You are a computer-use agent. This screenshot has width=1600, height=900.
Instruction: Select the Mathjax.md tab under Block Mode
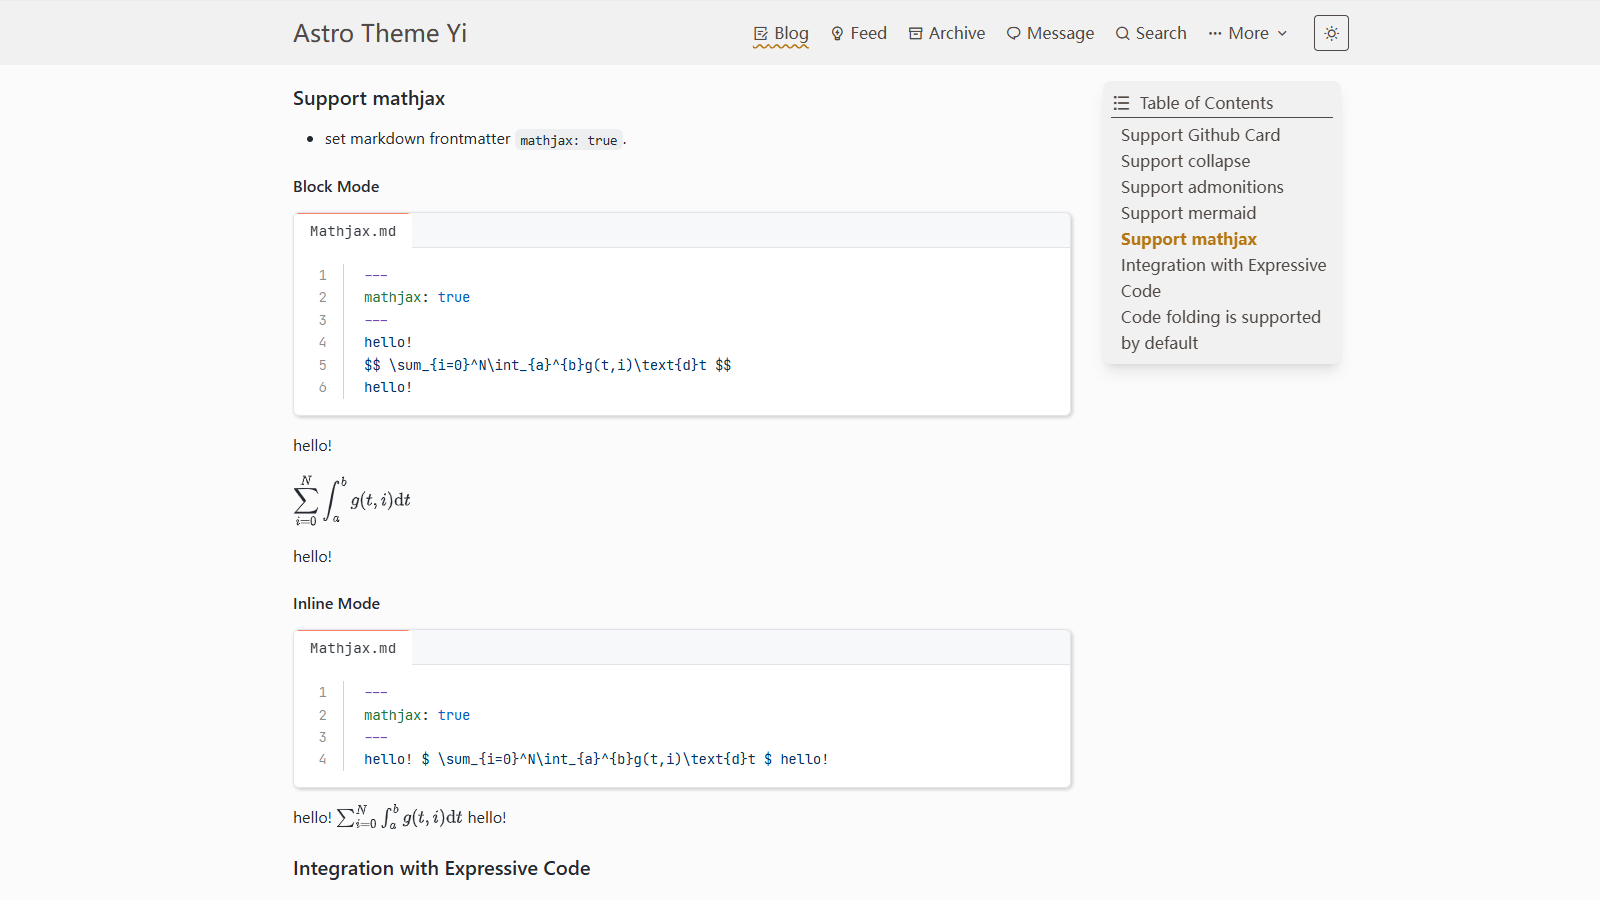pos(353,231)
